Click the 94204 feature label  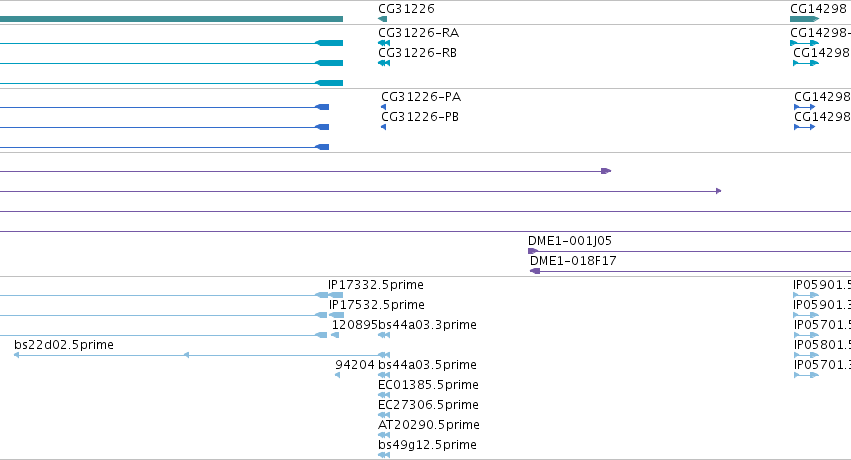click(x=355, y=365)
